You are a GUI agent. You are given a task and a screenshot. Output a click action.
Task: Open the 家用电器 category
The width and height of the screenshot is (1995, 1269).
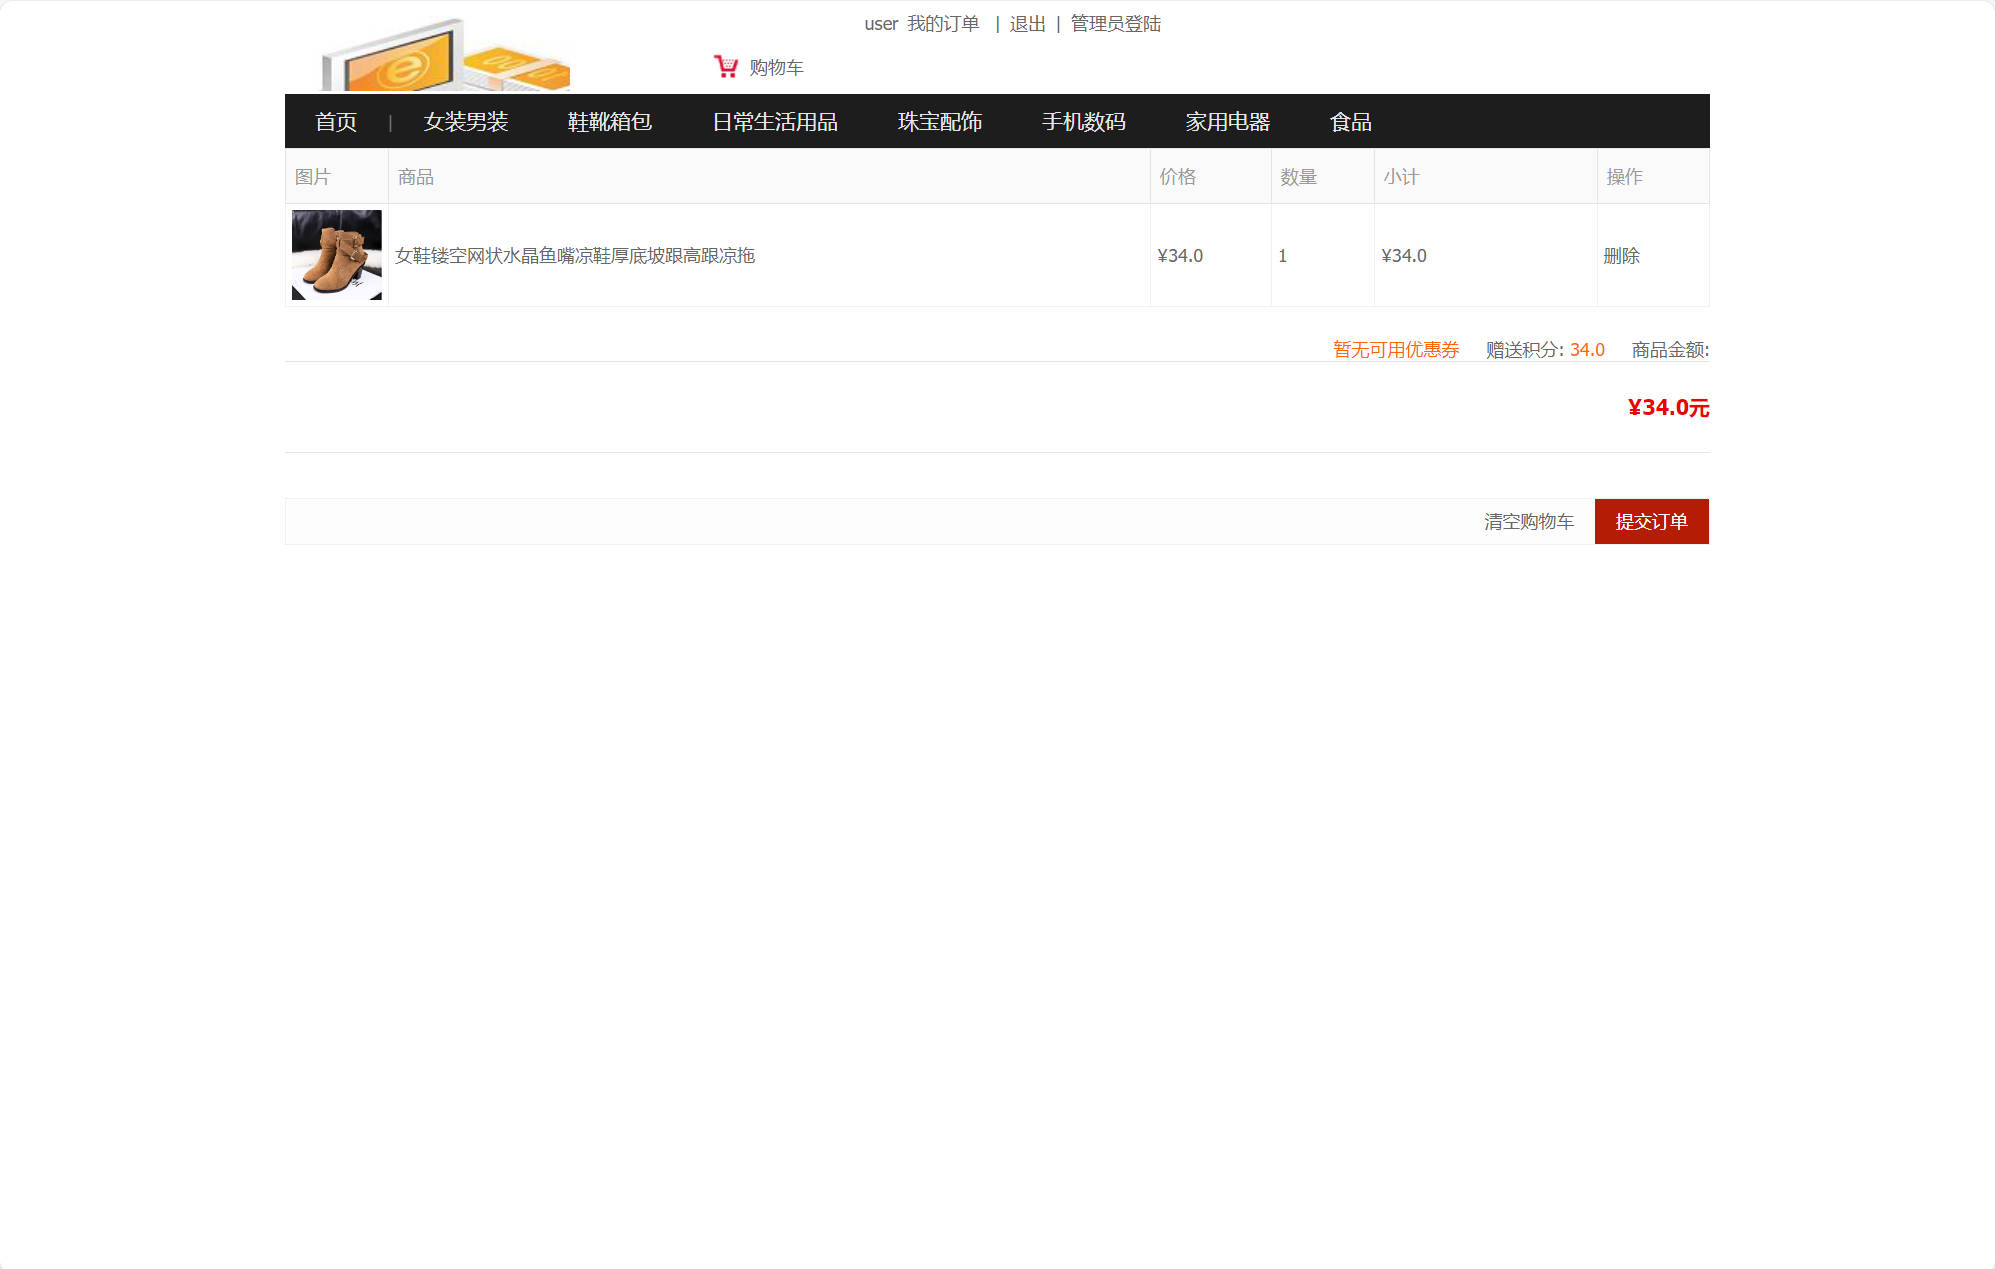click(x=1228, y=122)
